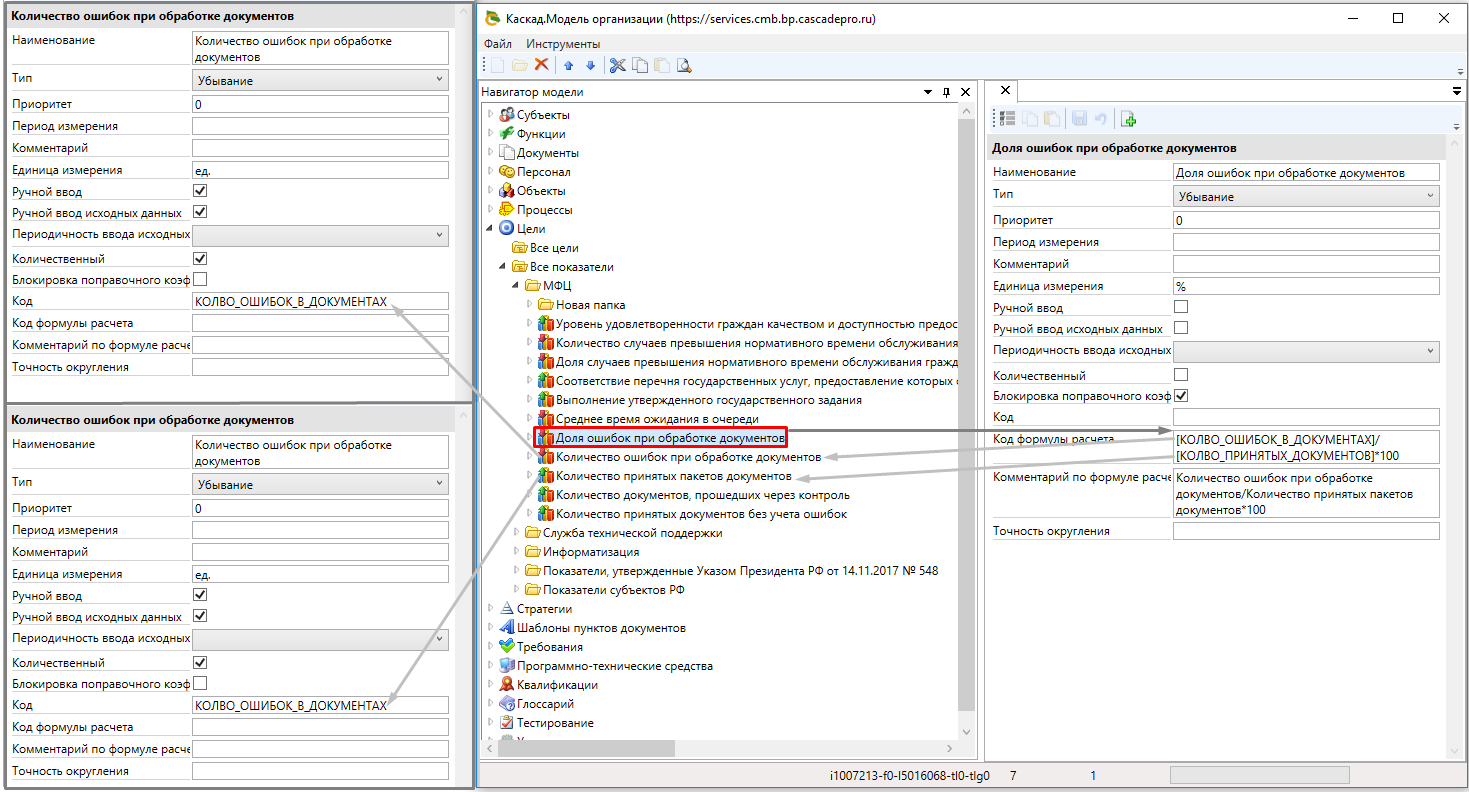Screen dimensions: 1469x792
Task: Collapse the Цели tree node
Action: pyautogui.click(x=490, y=229)
